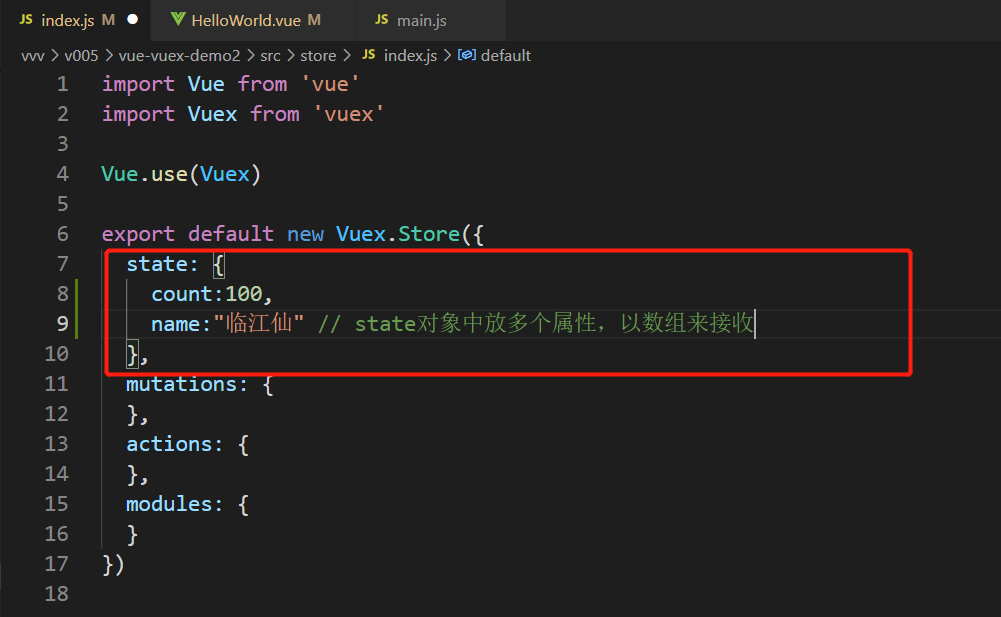Click 'mutations:' on line 11

187,385
